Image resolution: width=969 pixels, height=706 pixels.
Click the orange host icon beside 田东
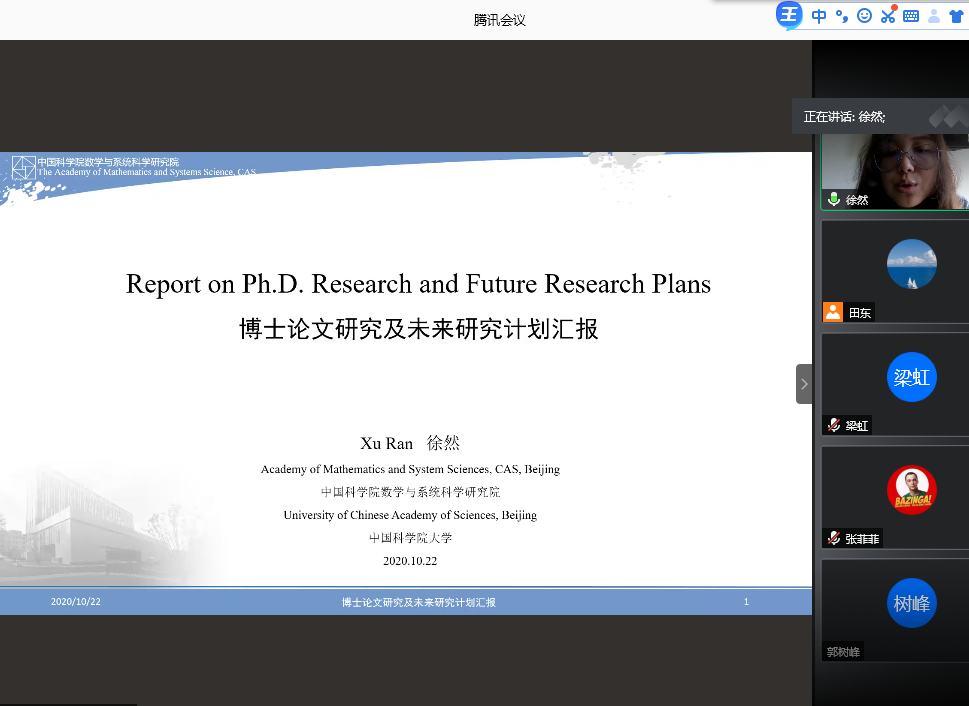[833, 312]
